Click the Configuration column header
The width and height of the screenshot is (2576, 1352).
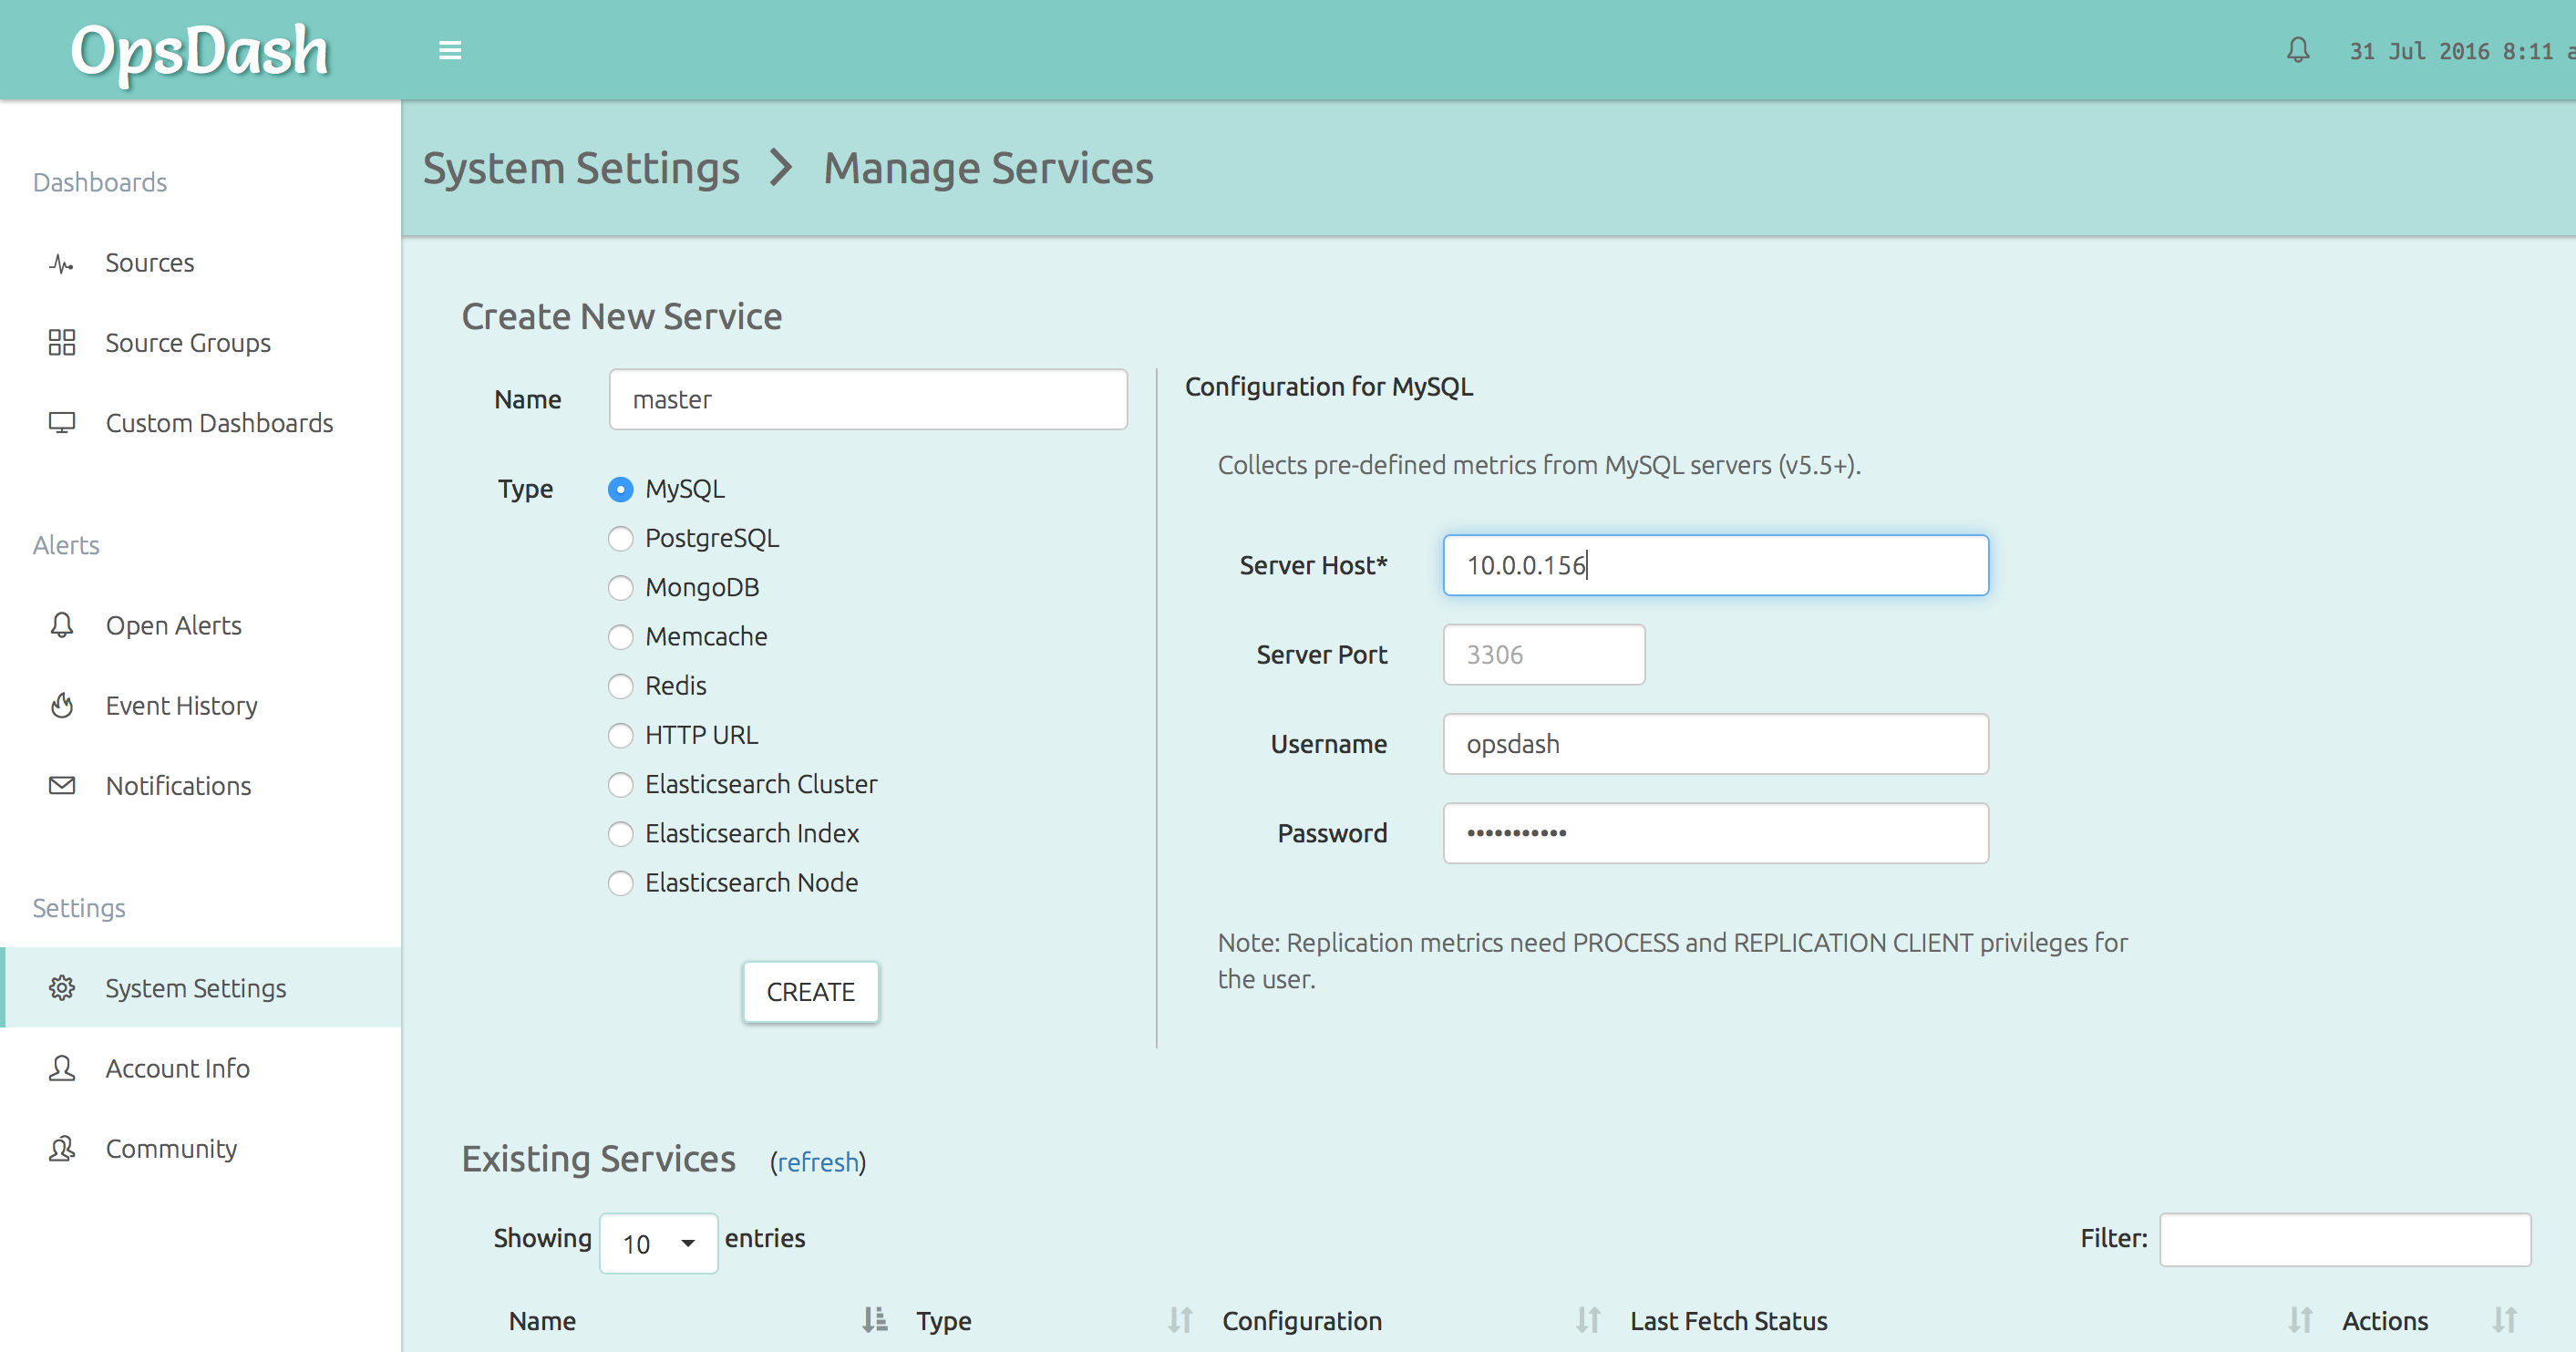pos(1302,1321)
